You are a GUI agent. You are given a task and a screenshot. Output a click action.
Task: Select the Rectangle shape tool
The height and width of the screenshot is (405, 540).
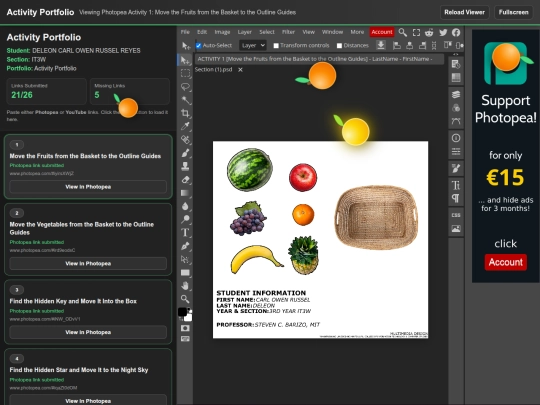pos(185,272)
